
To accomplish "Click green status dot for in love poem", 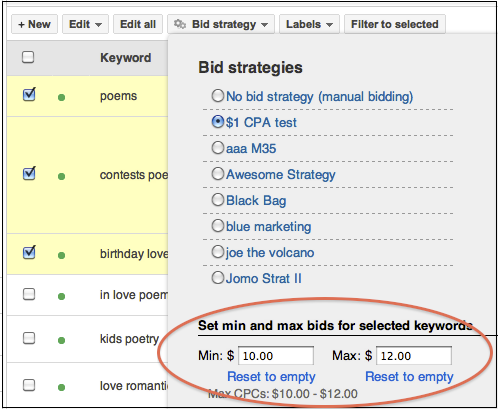I will (61, 296).
